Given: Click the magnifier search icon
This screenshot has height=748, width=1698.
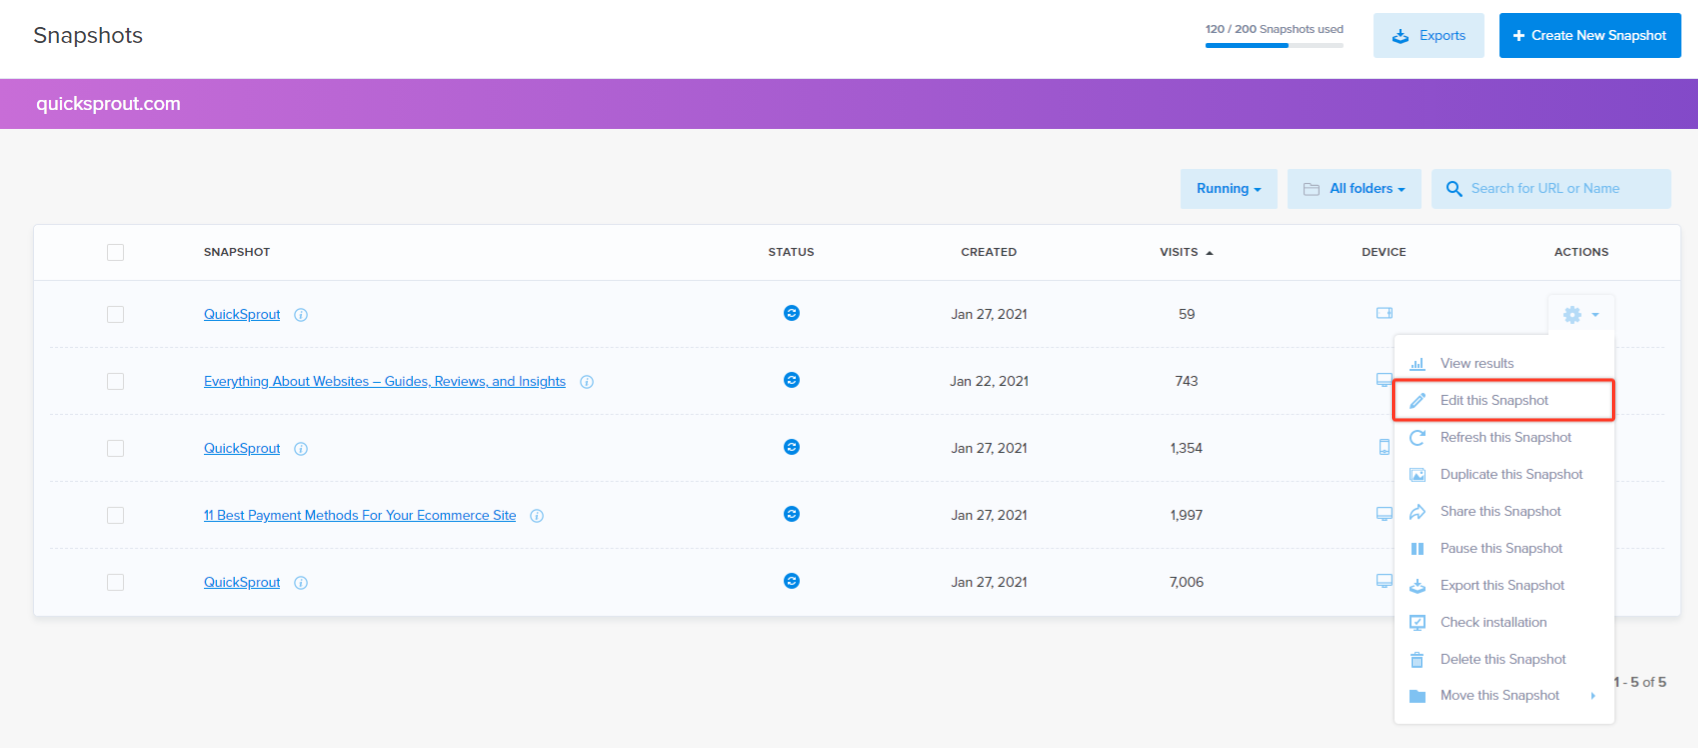Looking at the screenshot, I should pos(1454,188).
